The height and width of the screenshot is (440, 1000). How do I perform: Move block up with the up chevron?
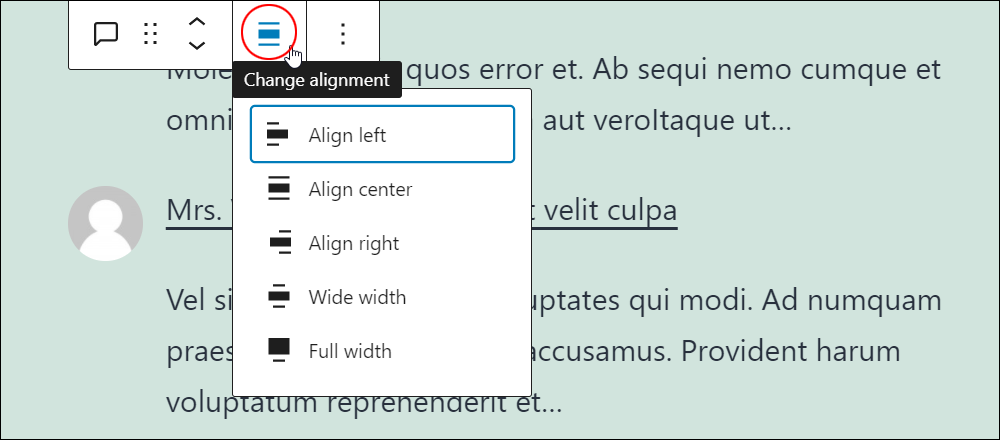[x=197, y=22]
